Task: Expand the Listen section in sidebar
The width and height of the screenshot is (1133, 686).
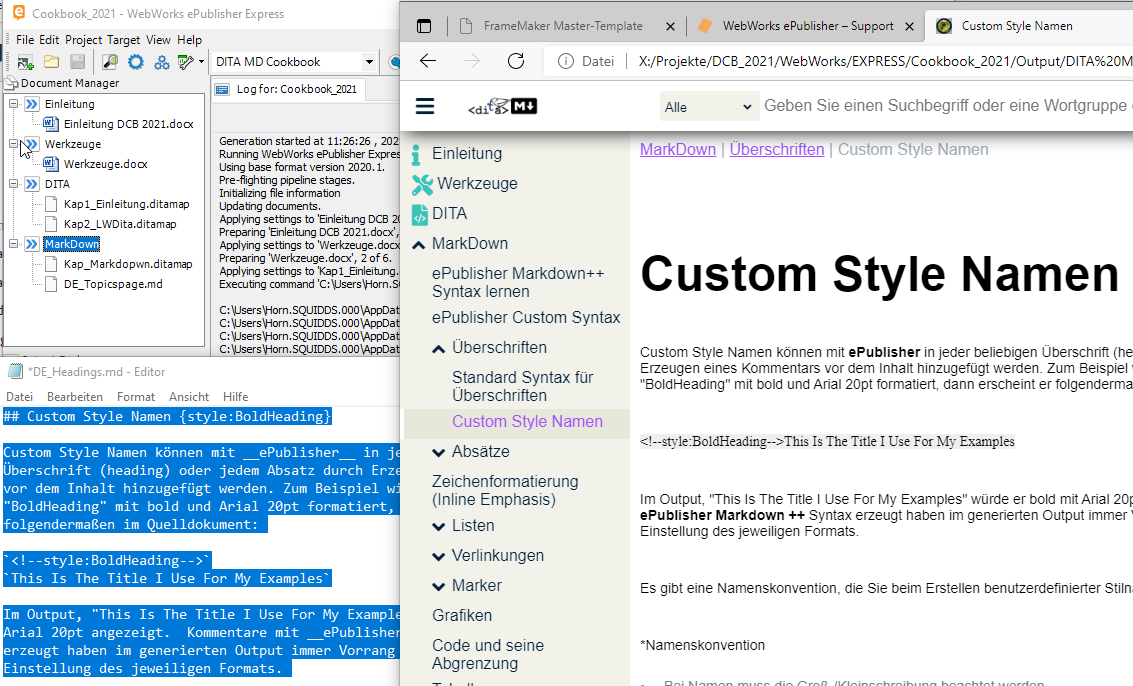Action: click(438, 526)
